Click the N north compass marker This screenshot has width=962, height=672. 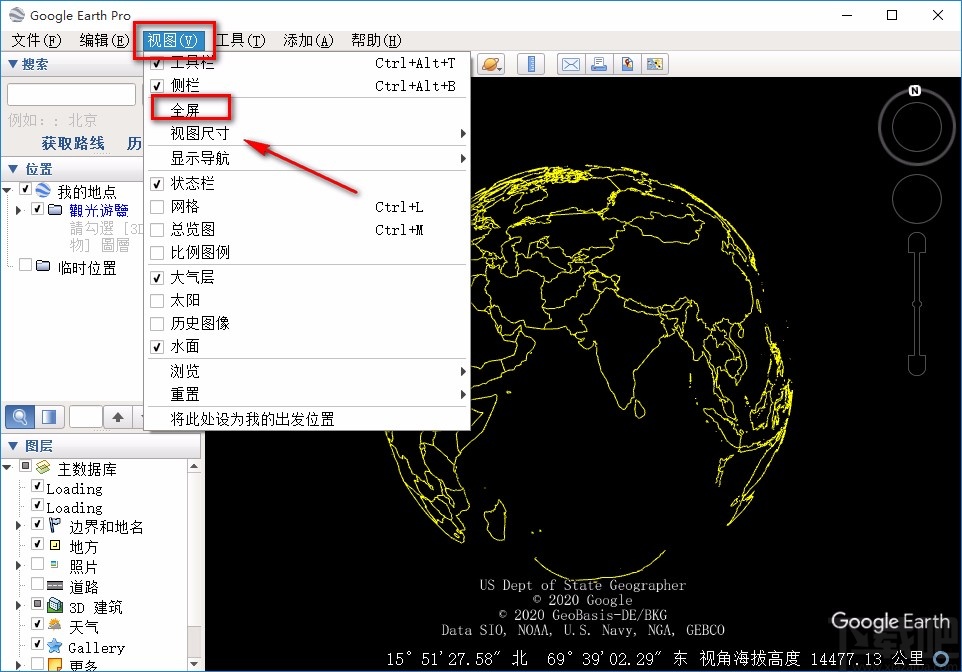915,91
